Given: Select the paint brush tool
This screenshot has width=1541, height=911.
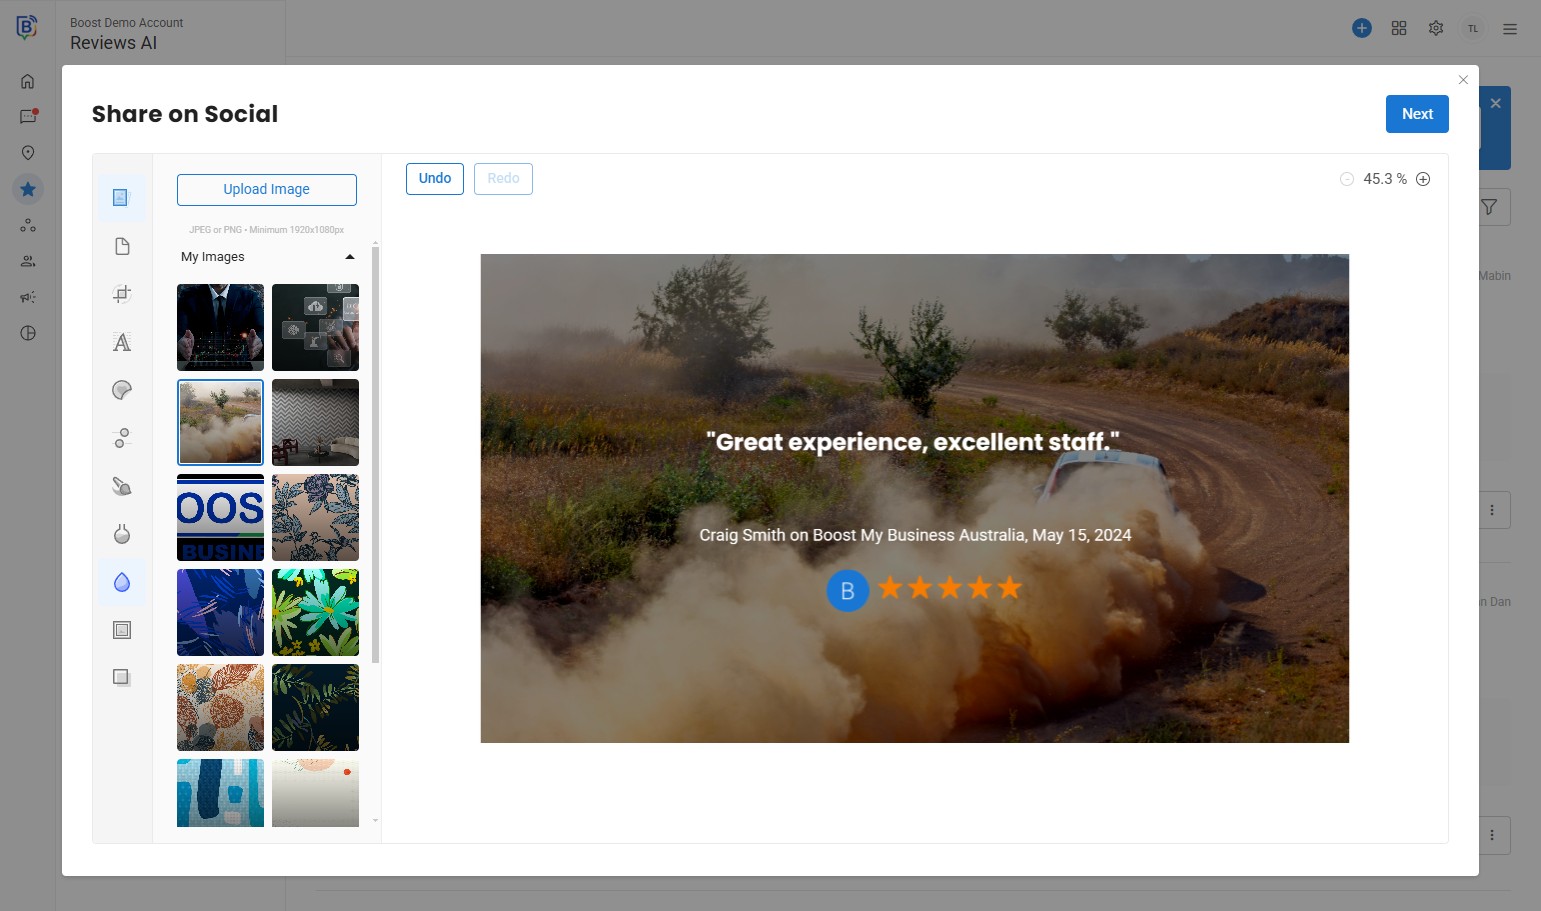Looking at the screenshot, I should point(122,486).
